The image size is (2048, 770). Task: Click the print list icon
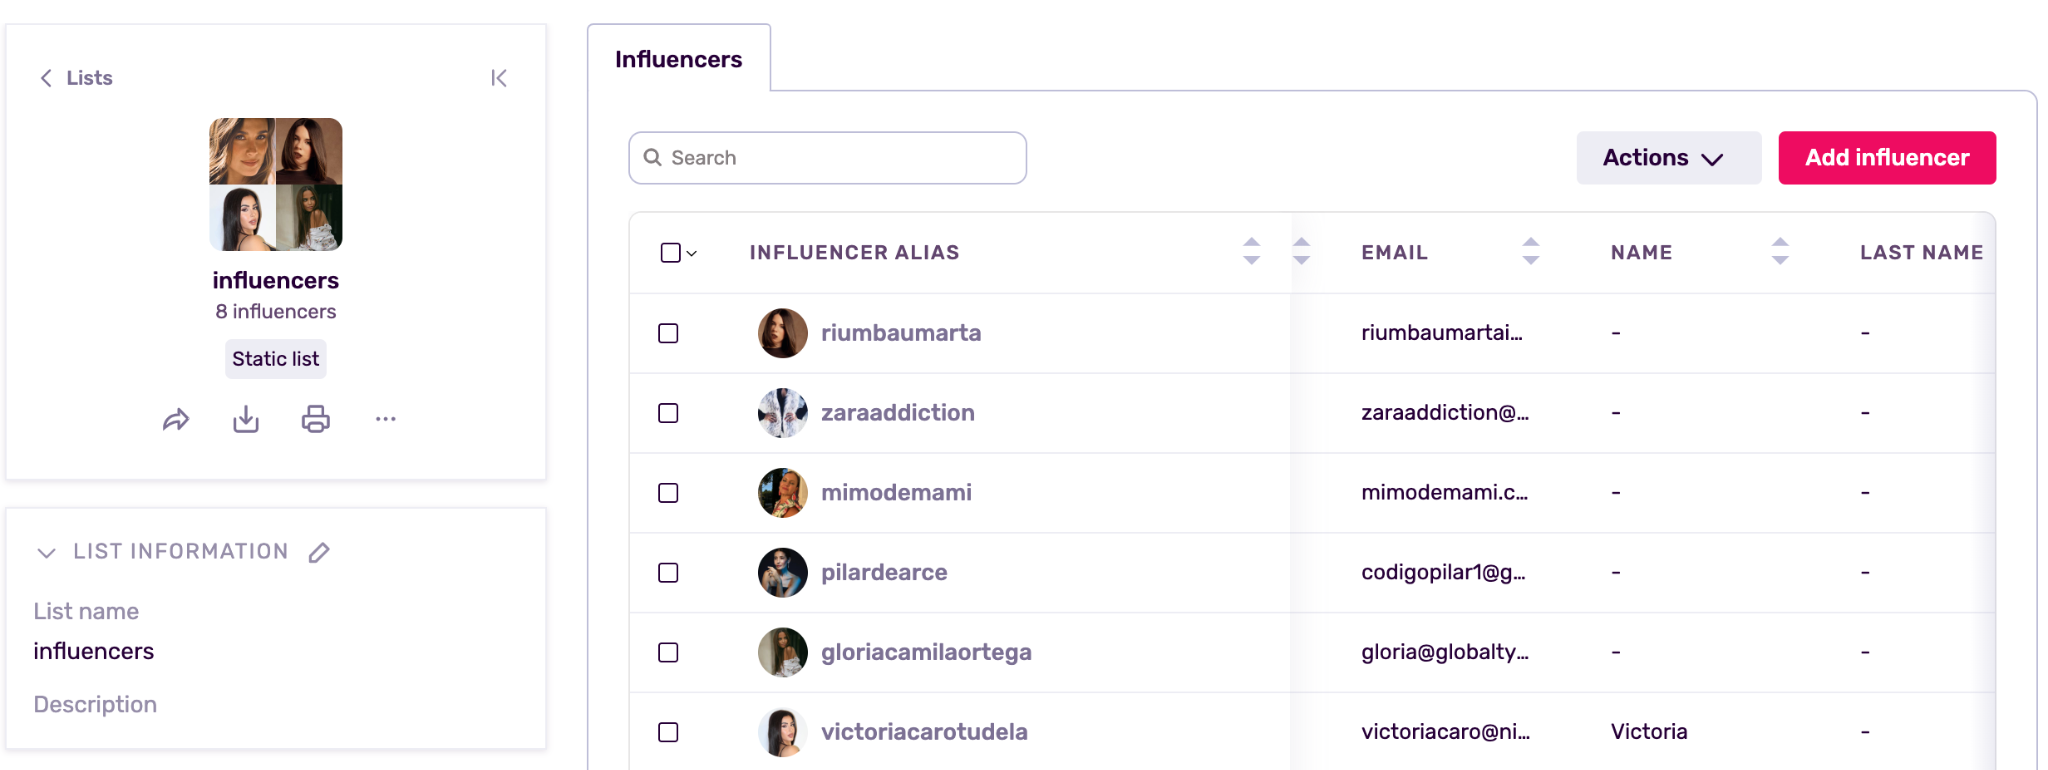click(x=316, y=419)
